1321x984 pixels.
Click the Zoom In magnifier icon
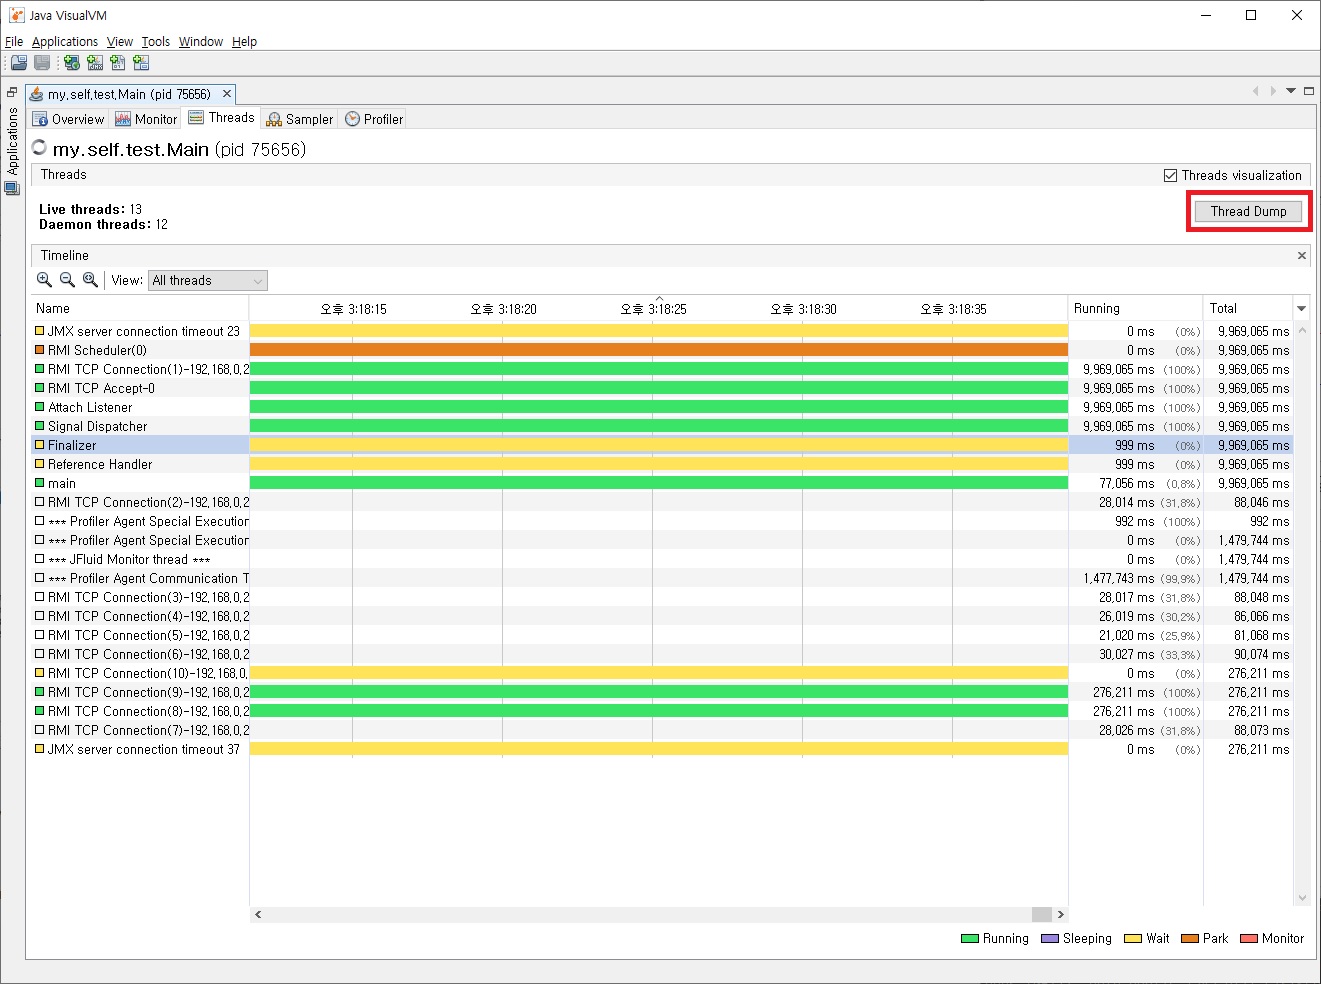click(44, 280)
